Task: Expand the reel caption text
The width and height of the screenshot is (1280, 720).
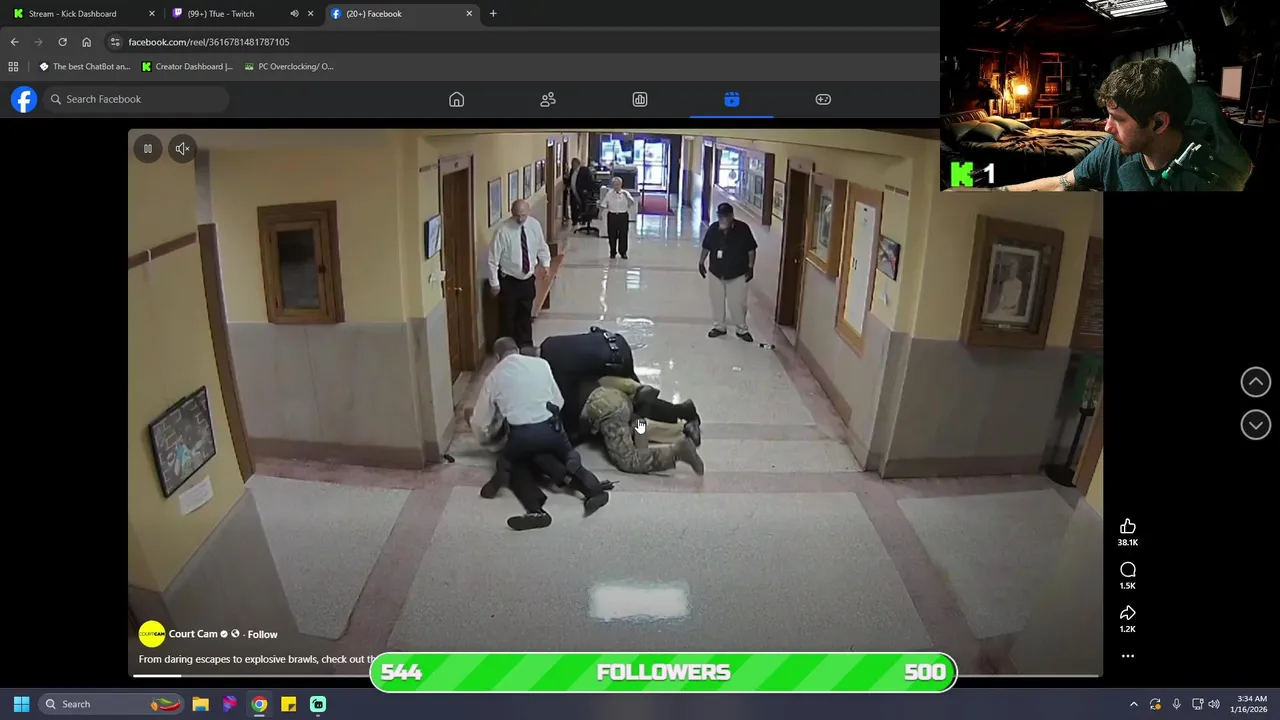Action: click(x=257, y=659)
